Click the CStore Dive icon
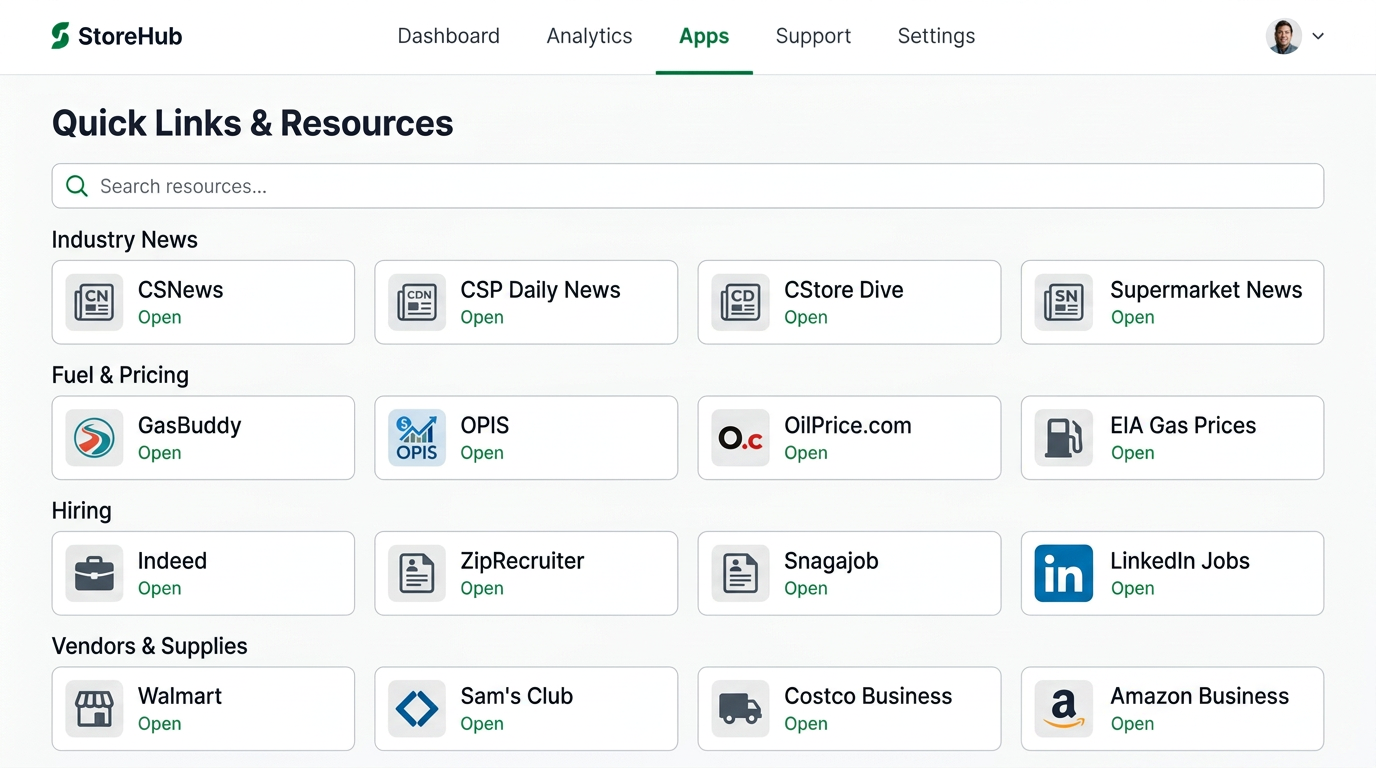This screenshot has height=768, width=1376. (741, 302)
